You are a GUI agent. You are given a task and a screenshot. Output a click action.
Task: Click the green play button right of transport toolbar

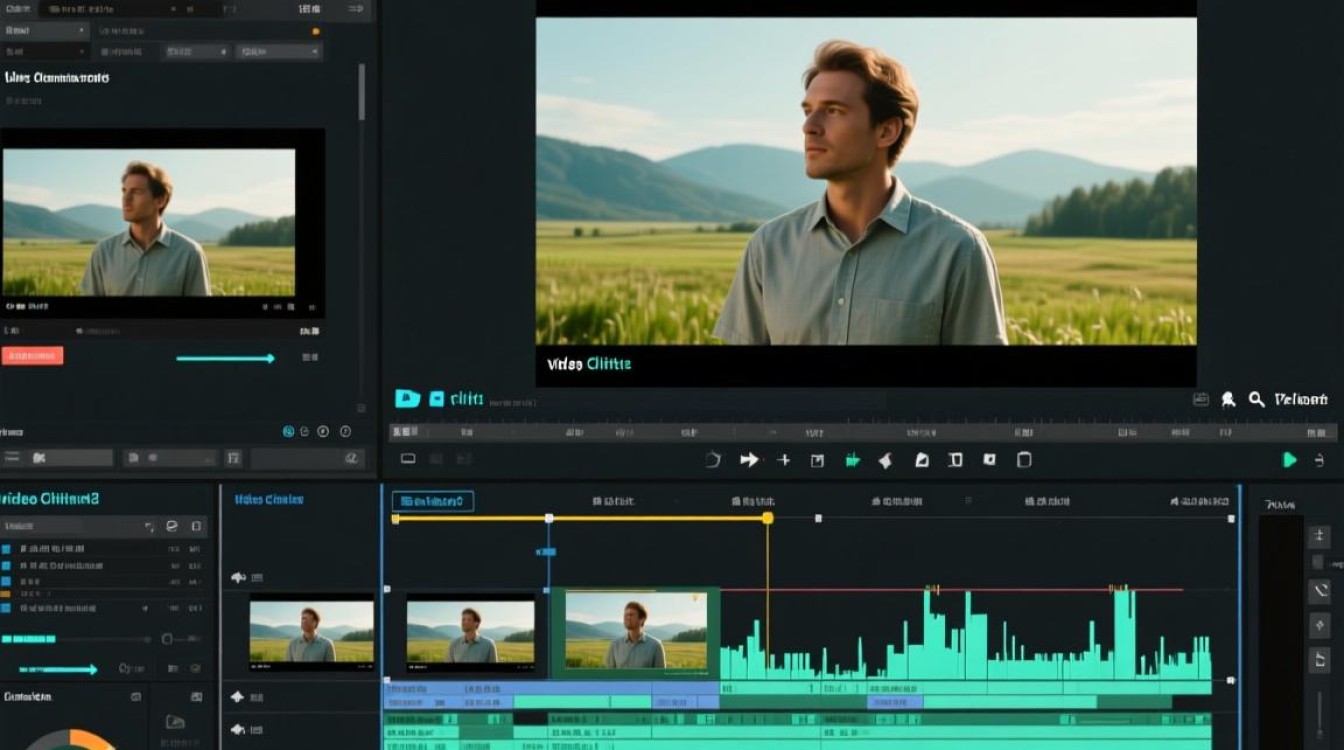coord(1290,460)
